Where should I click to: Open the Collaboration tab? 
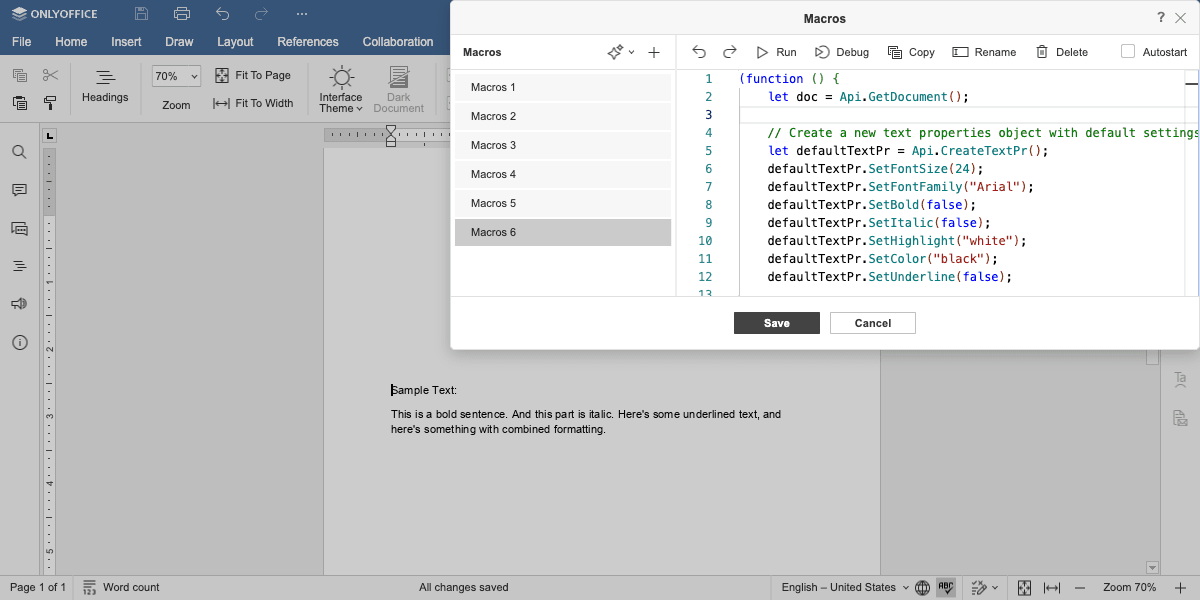398,42
